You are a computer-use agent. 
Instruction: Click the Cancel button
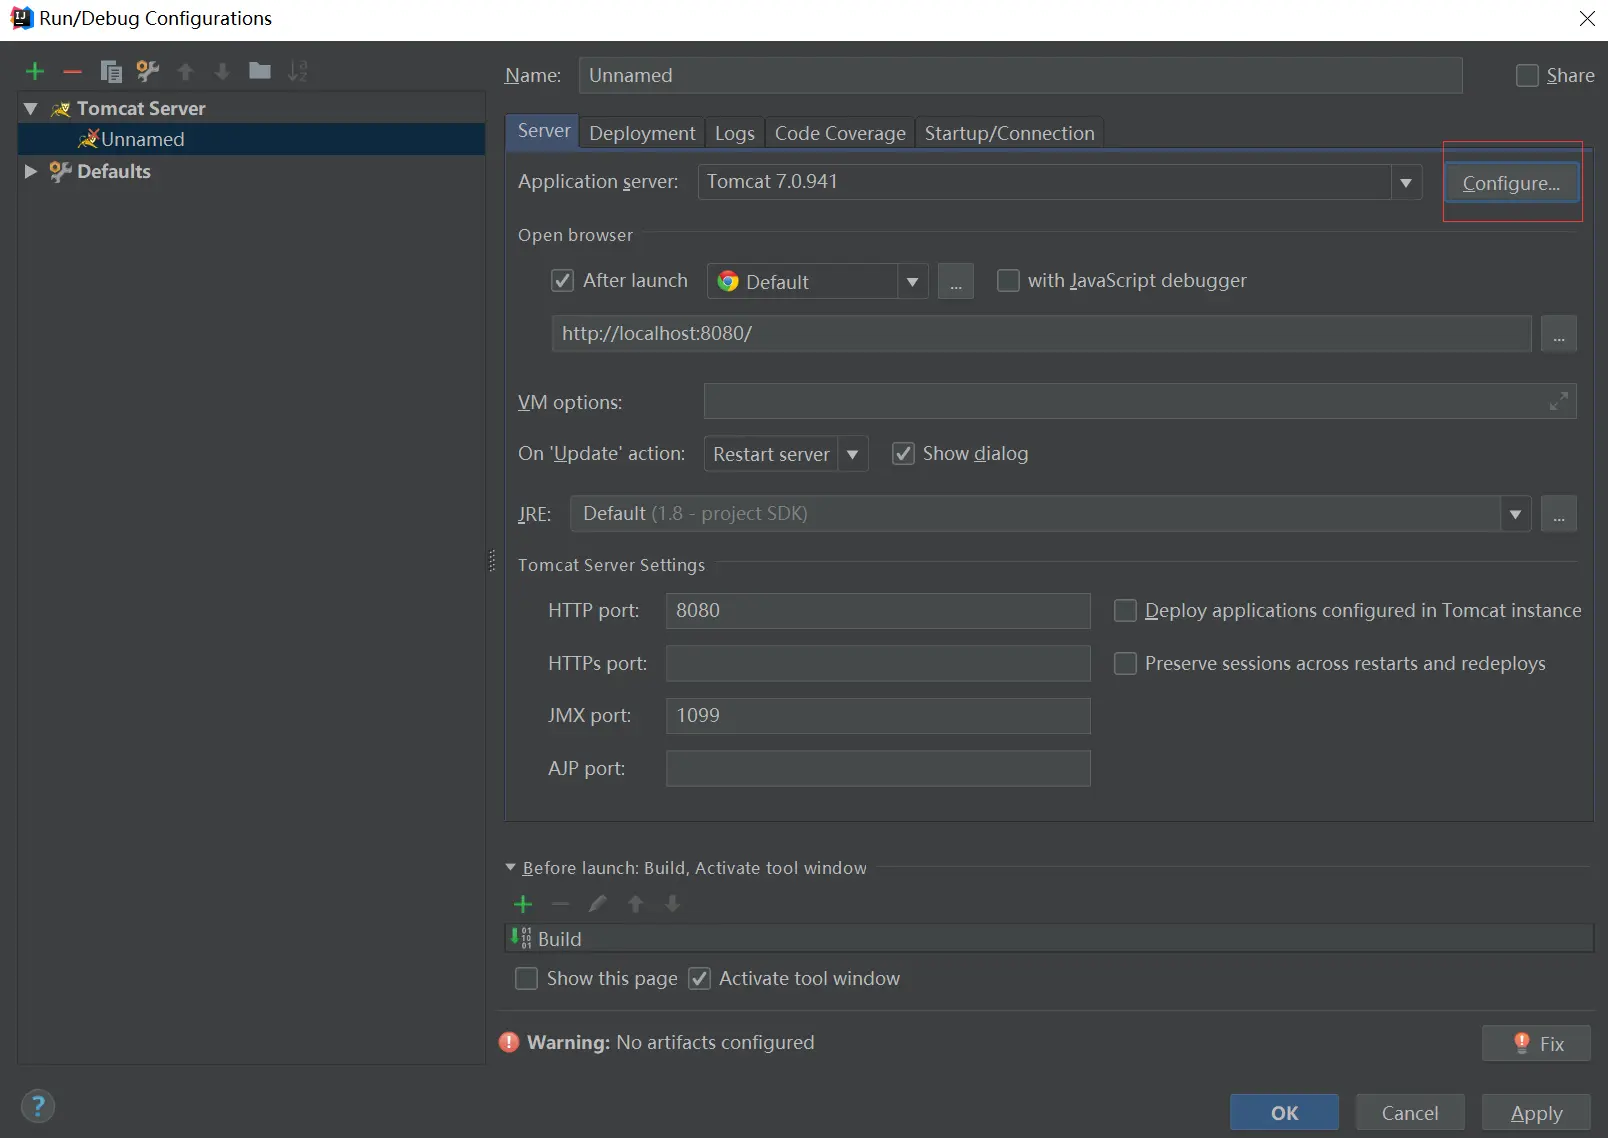tap(1410, 1113)
